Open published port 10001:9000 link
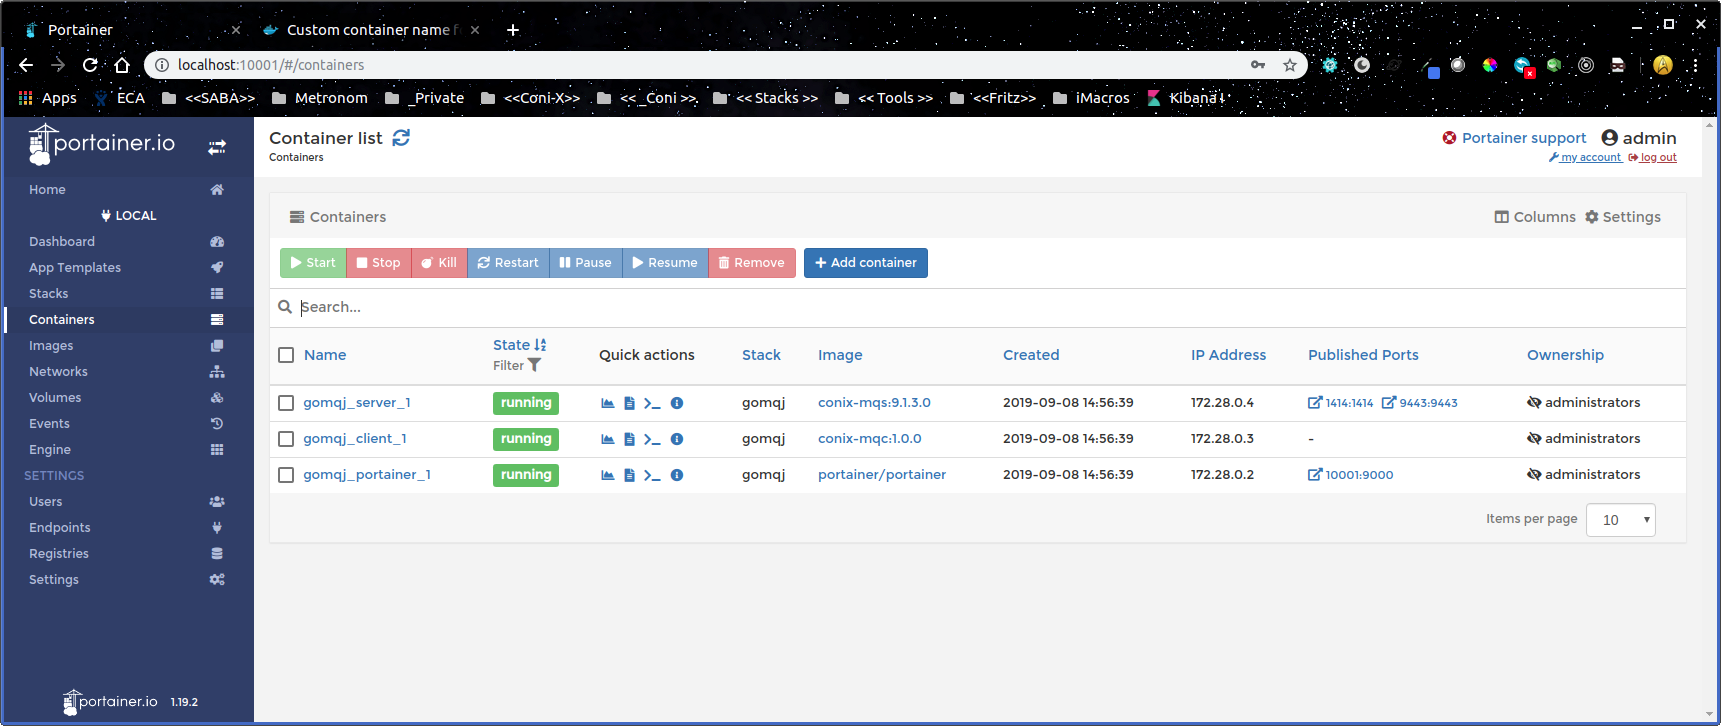Screen dimensions: 1721x726 [1351, 475]
